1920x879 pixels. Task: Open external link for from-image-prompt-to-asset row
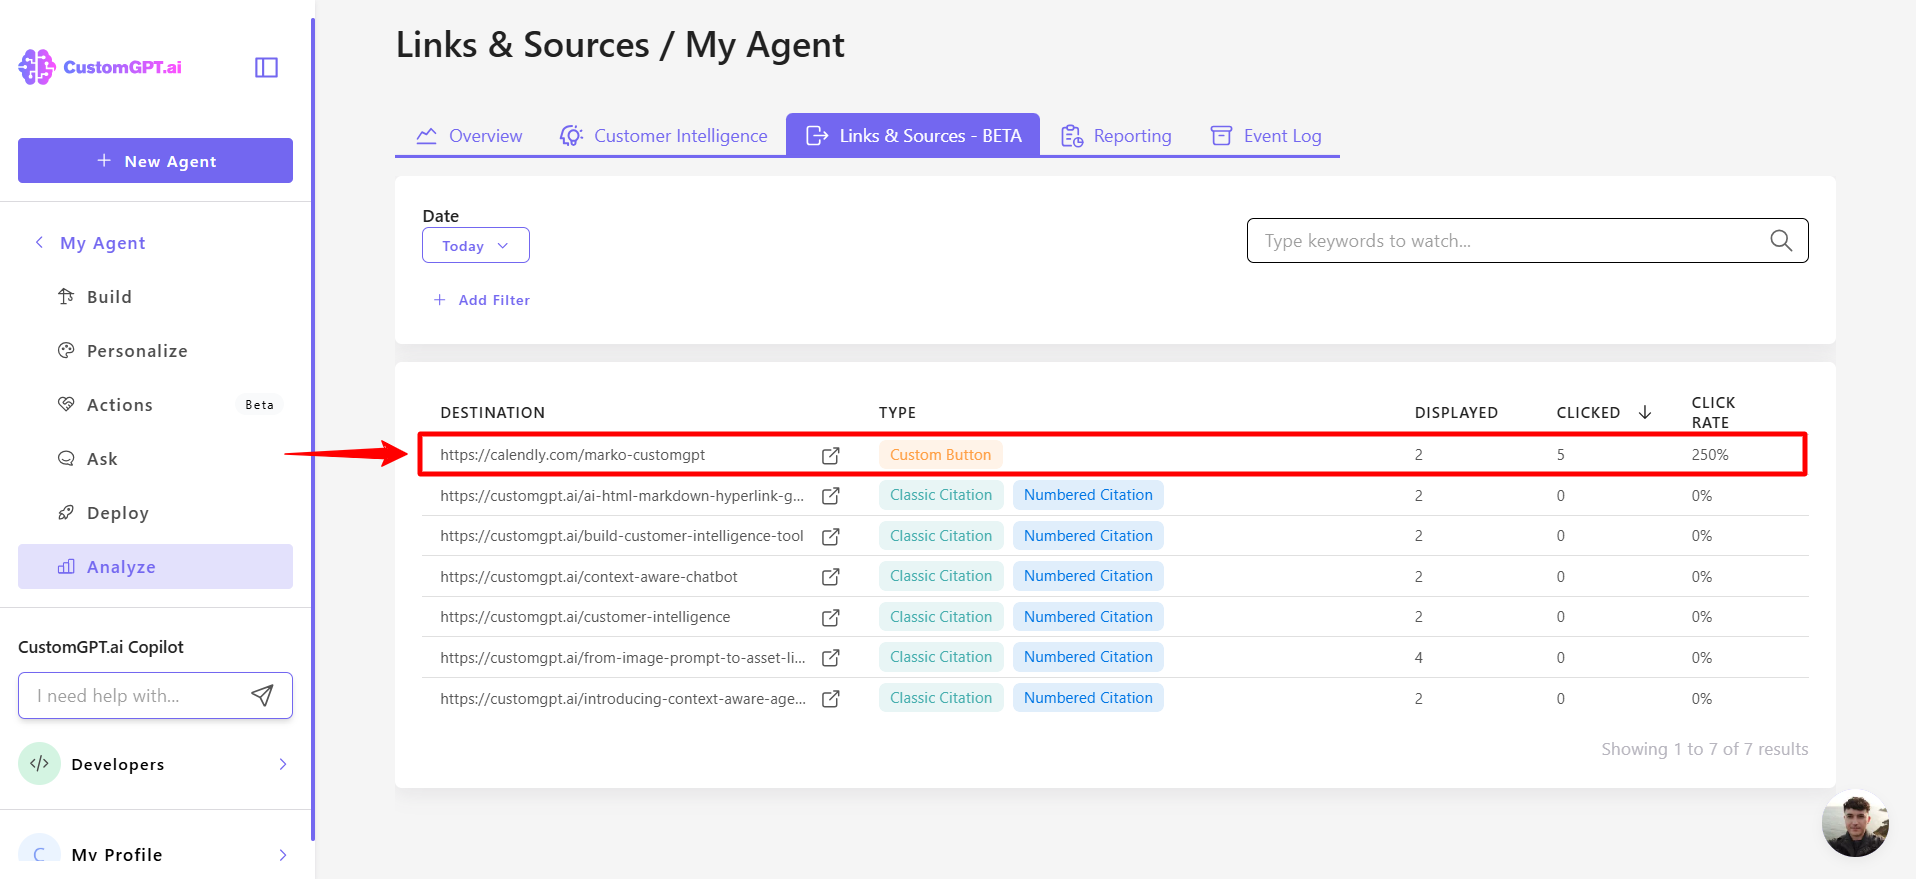point(830,658)
